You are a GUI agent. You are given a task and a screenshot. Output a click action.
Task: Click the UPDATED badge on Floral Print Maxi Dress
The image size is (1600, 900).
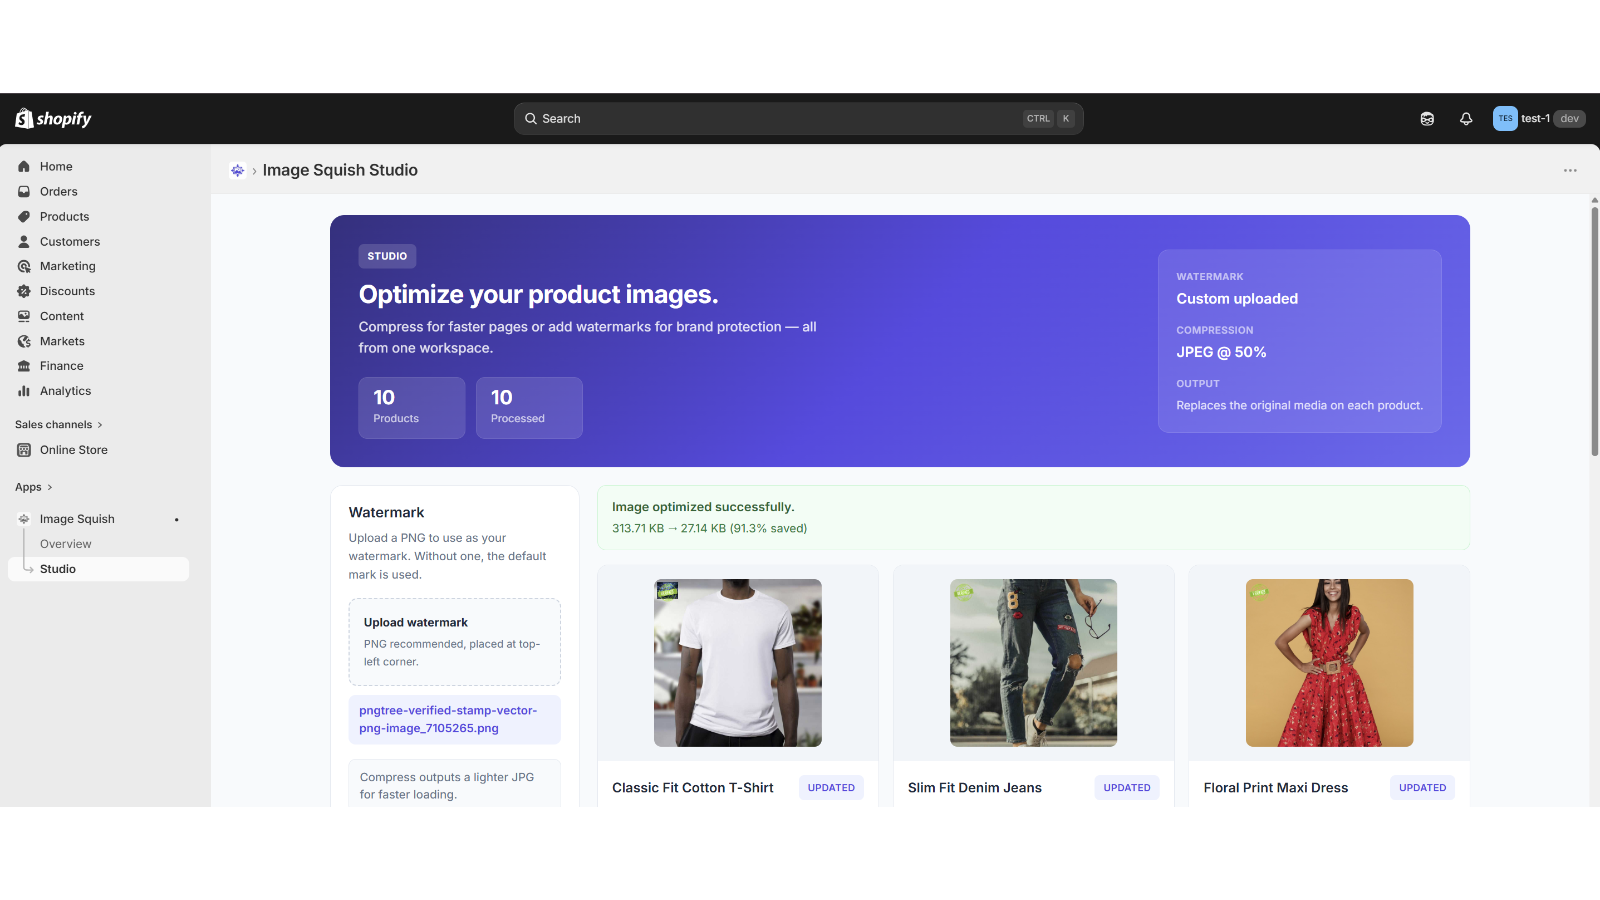pyautogui.click(x=1422, y=788)
